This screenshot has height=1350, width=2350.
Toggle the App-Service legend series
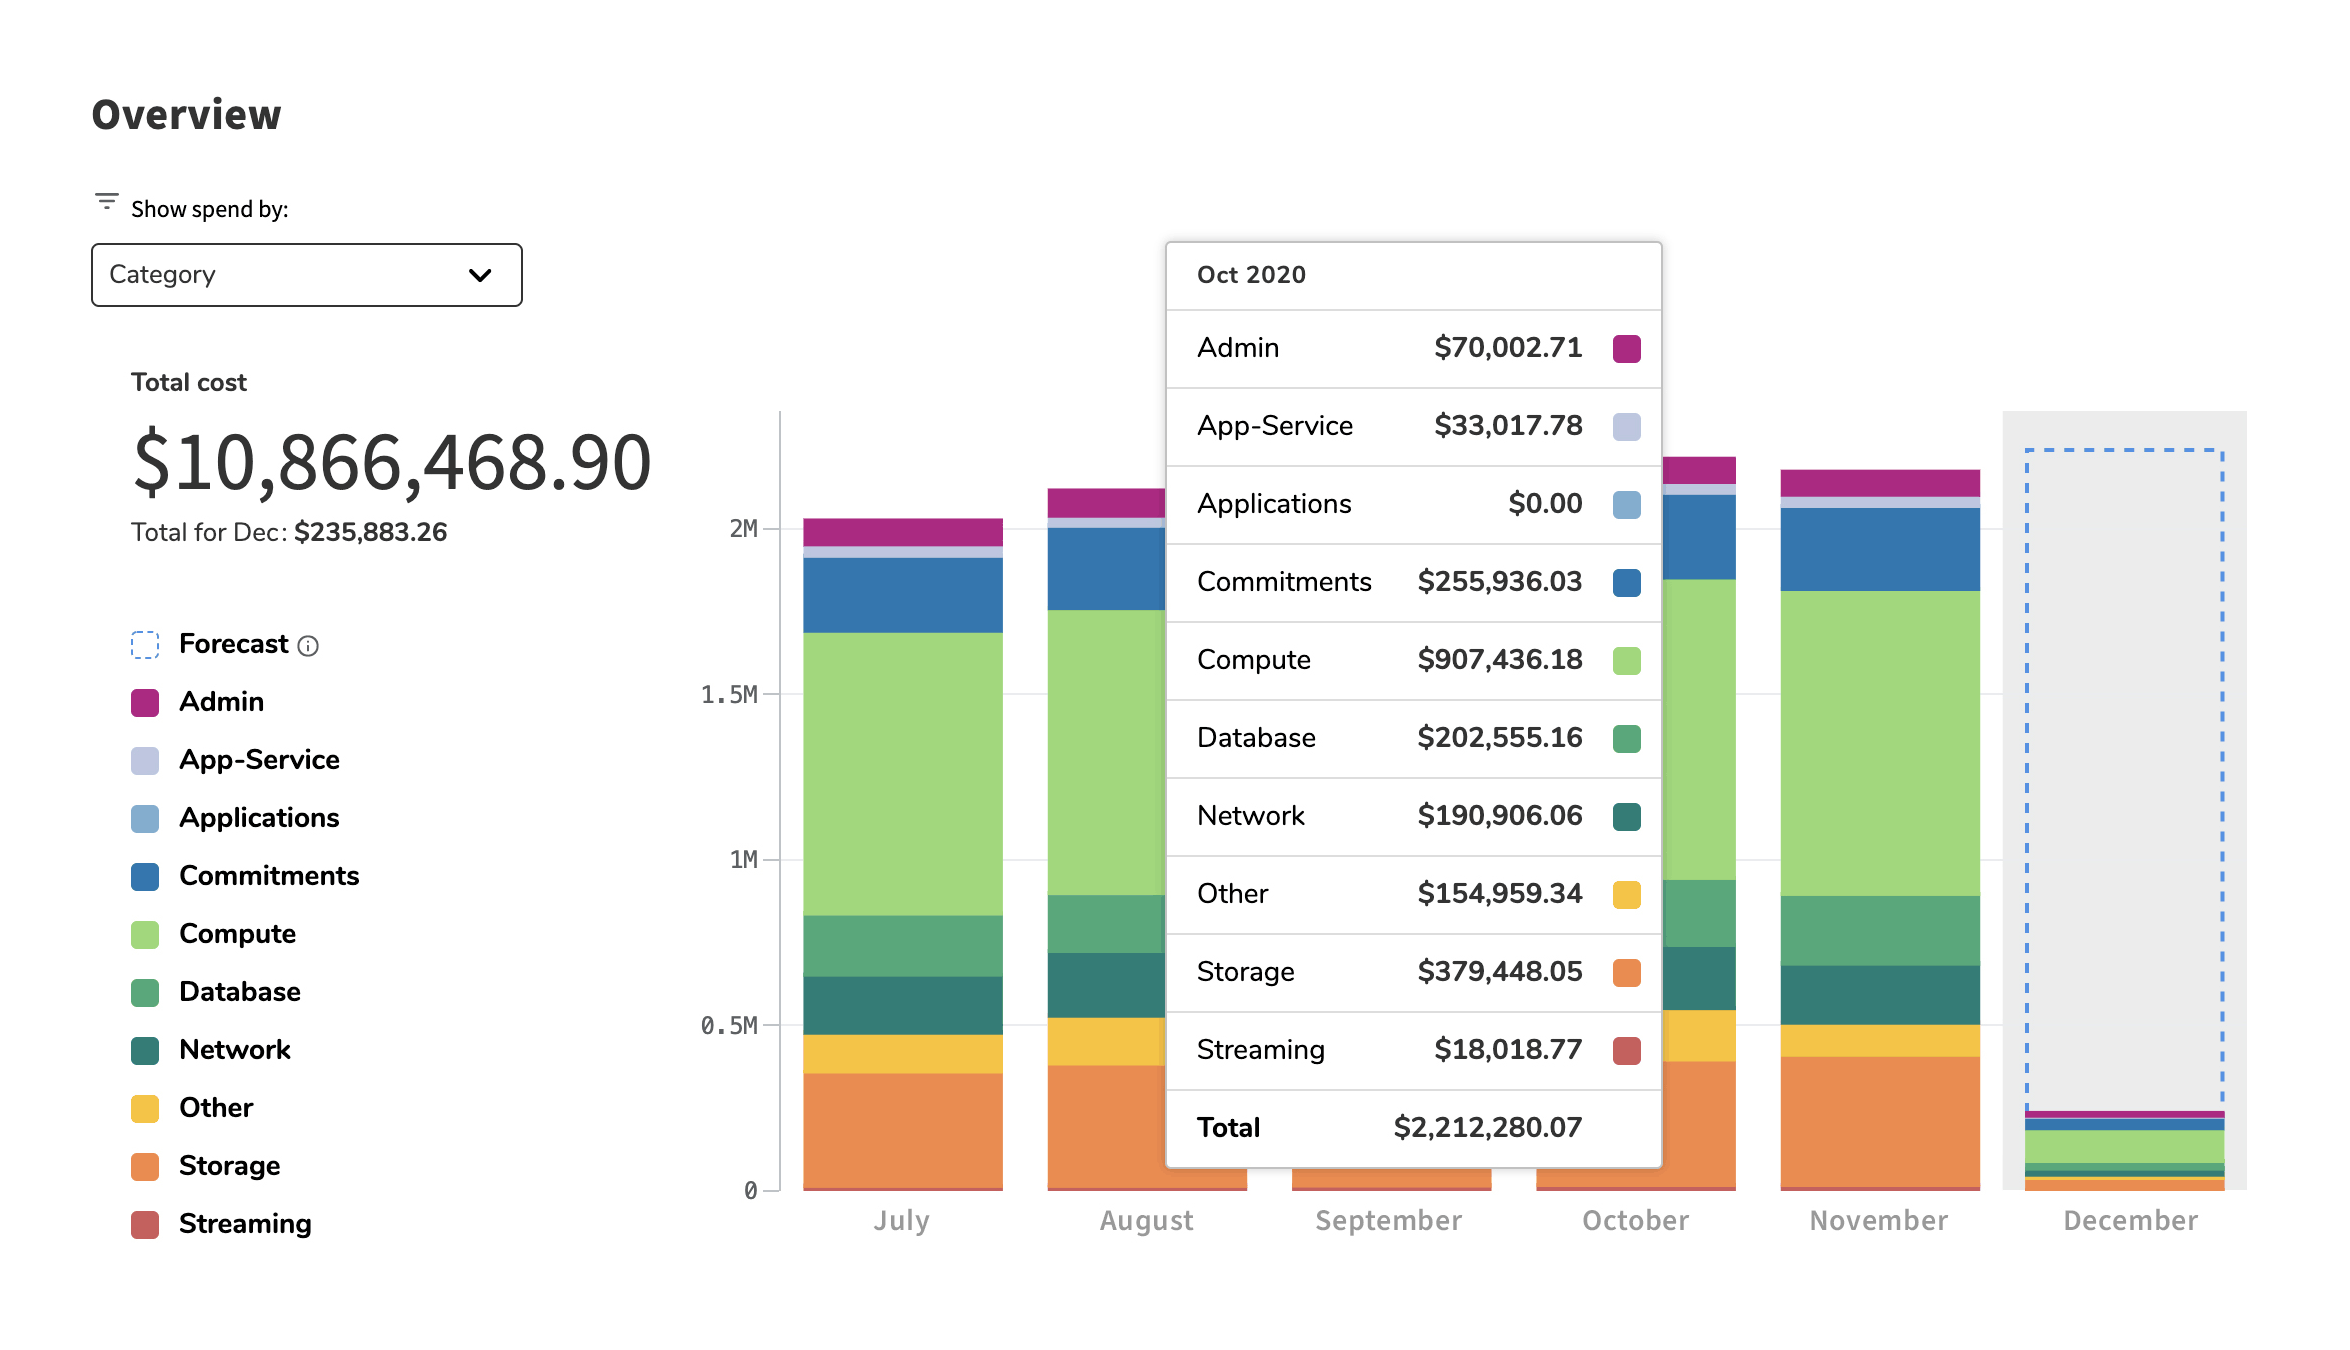point(259,760)
